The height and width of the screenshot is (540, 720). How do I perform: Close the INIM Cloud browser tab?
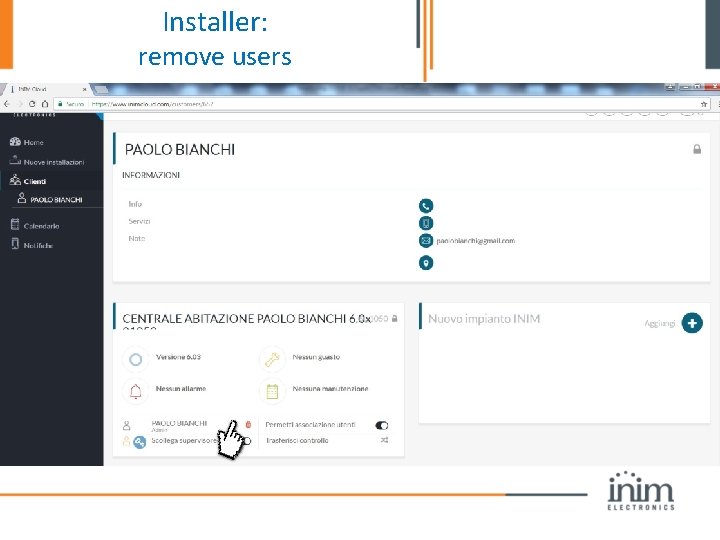pos(84,89)
